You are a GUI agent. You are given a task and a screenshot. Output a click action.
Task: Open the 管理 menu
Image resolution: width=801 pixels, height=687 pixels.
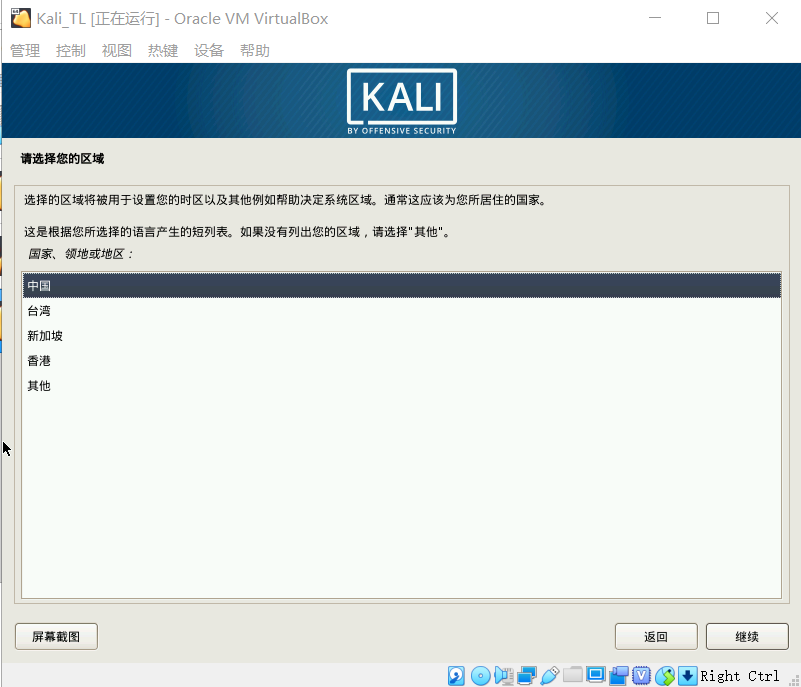25,51
